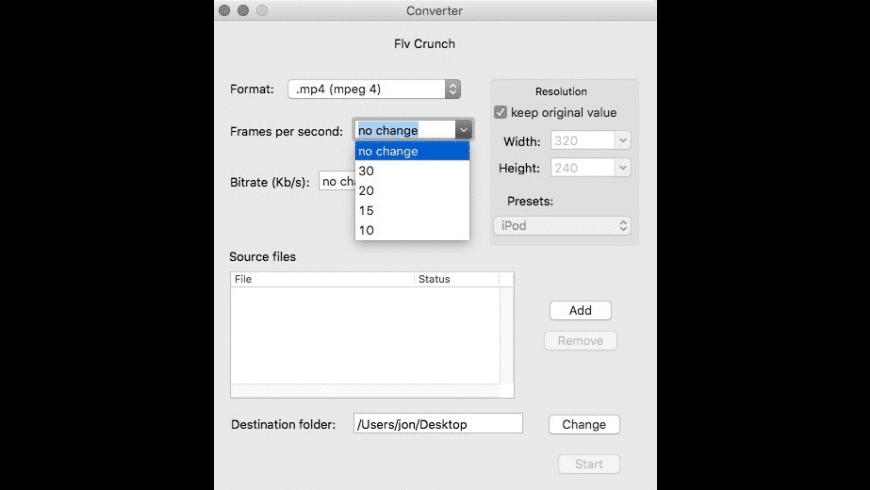
Task: Close the Converter window
Action: (x=225, y=11)
